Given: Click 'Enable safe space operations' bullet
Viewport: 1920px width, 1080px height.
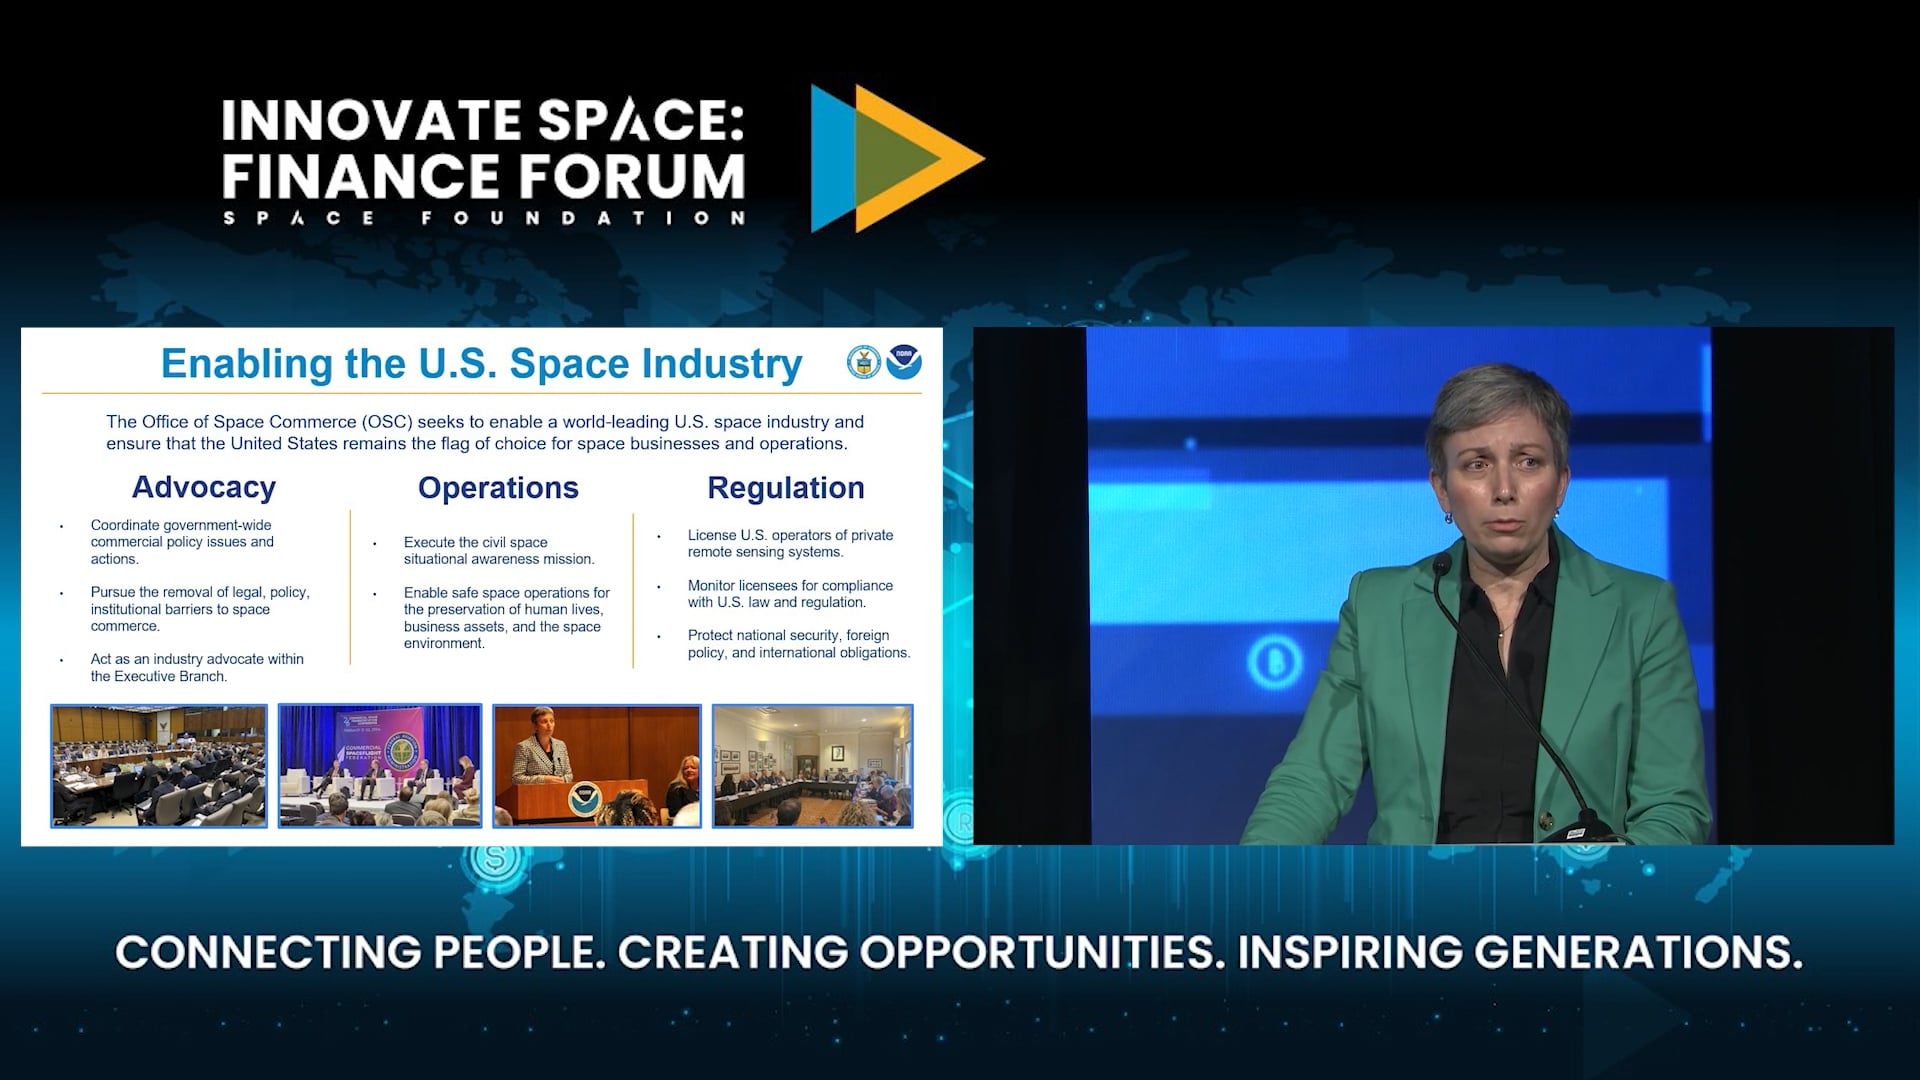Looking at the screenshot, I should click(x=507, y=618).
